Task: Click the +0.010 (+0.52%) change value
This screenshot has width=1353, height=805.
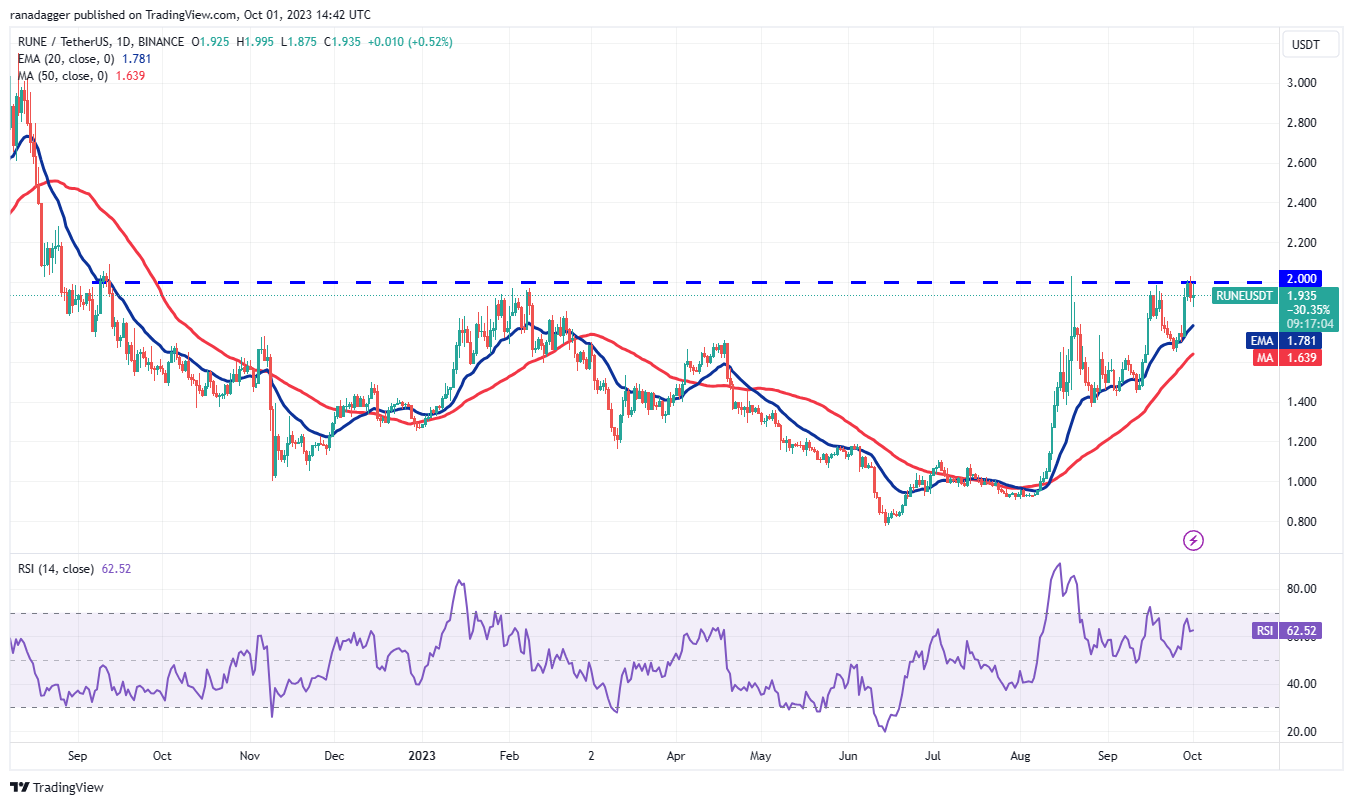Action: tap(412, 42)
